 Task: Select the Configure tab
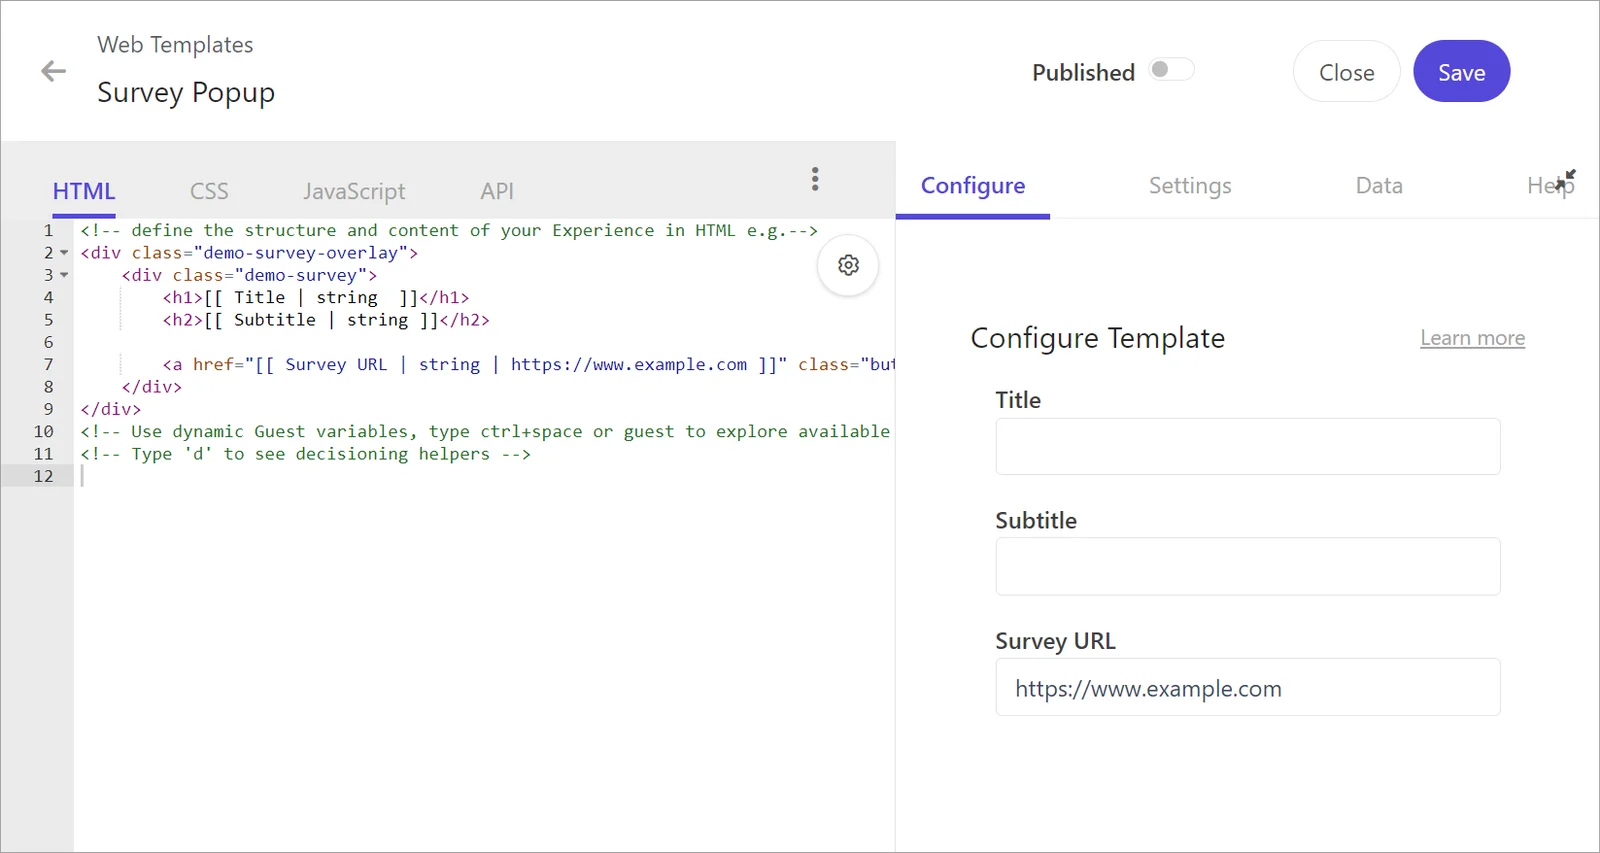click(x=973, y=186)
